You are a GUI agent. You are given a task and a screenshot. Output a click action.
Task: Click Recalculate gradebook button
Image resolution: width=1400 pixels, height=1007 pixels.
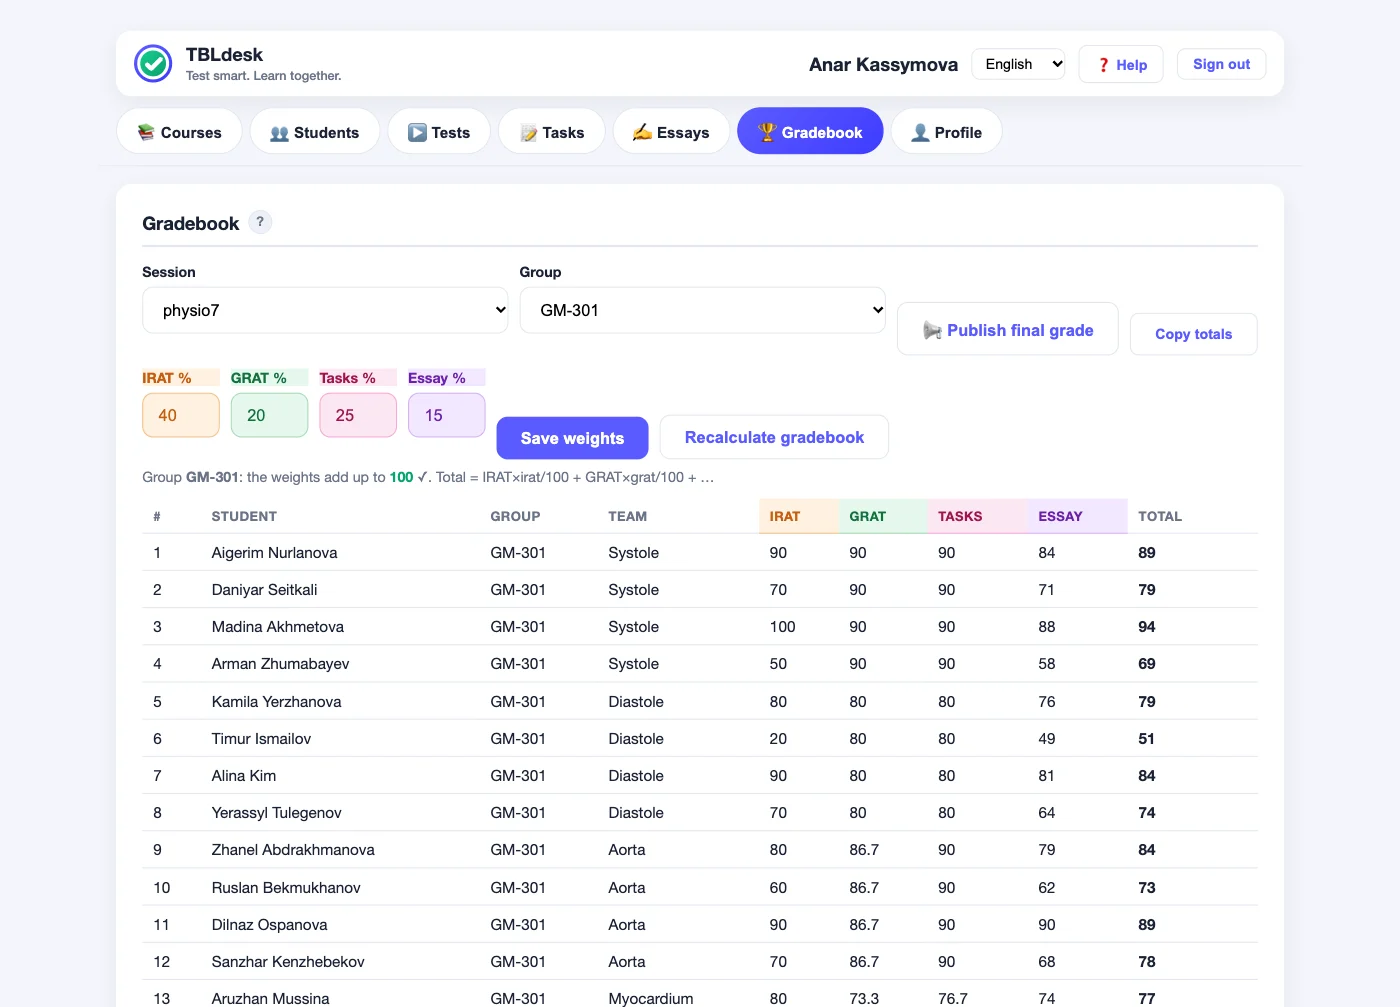[774, 437]
